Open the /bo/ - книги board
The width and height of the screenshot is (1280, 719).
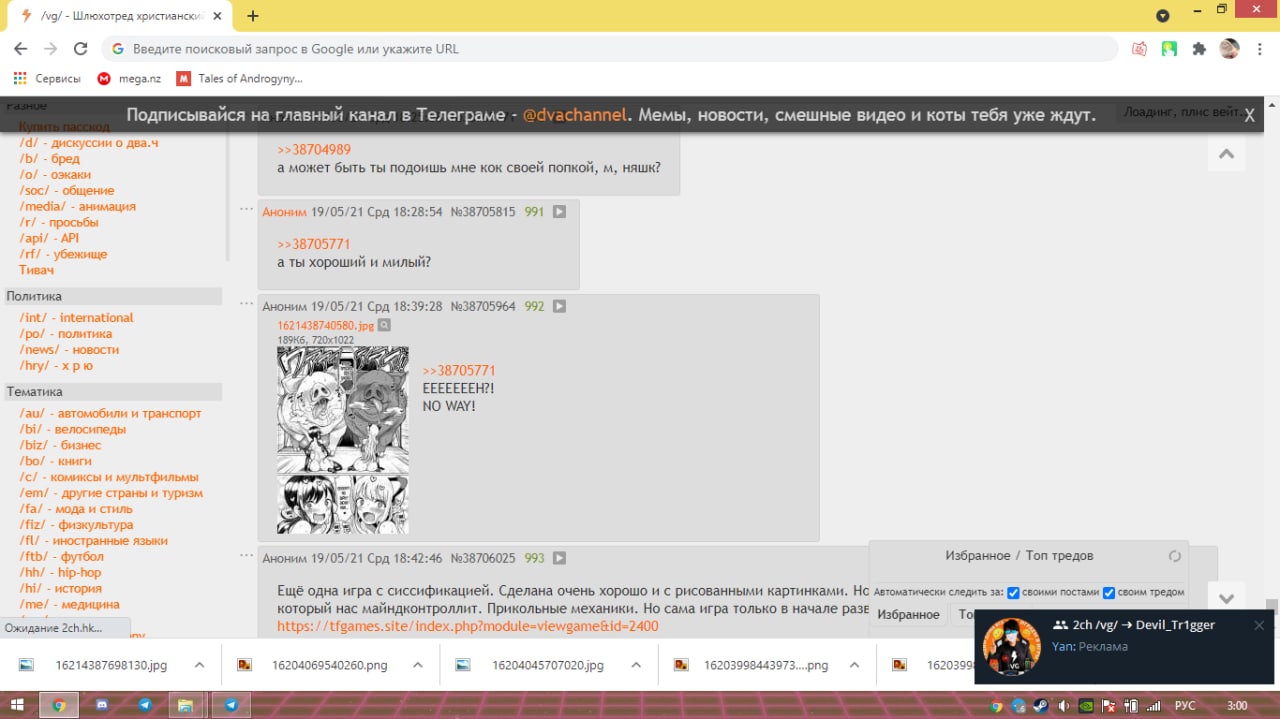(x=55, y=461)
